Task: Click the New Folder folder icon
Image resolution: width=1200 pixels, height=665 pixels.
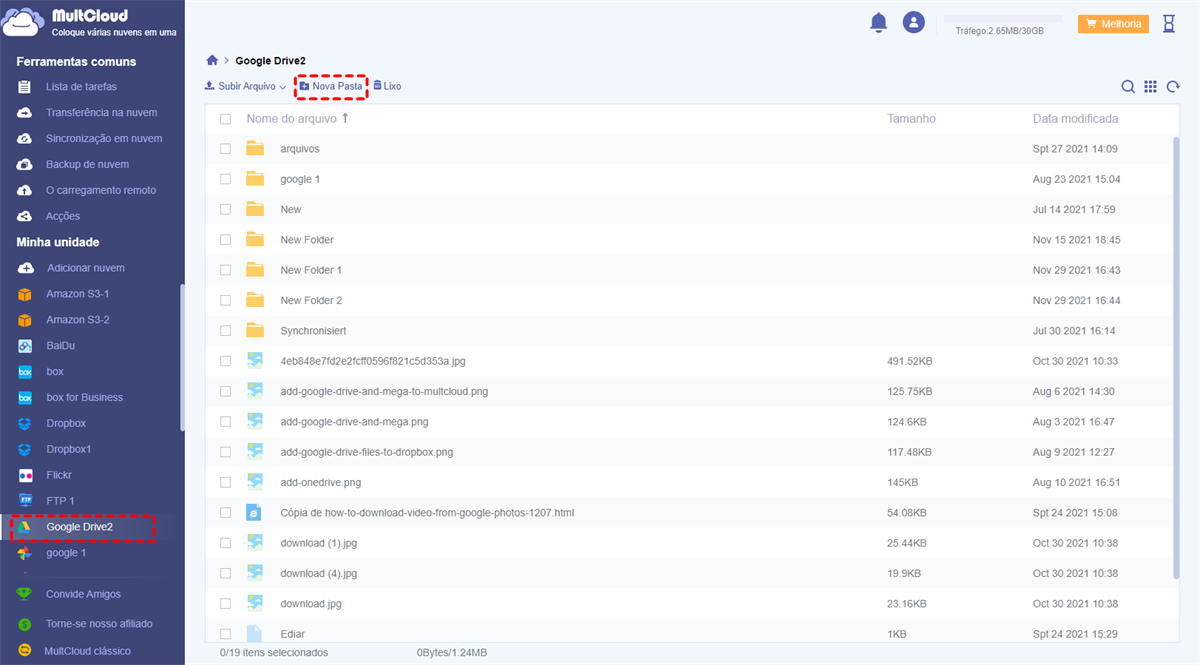Action: 255,239
